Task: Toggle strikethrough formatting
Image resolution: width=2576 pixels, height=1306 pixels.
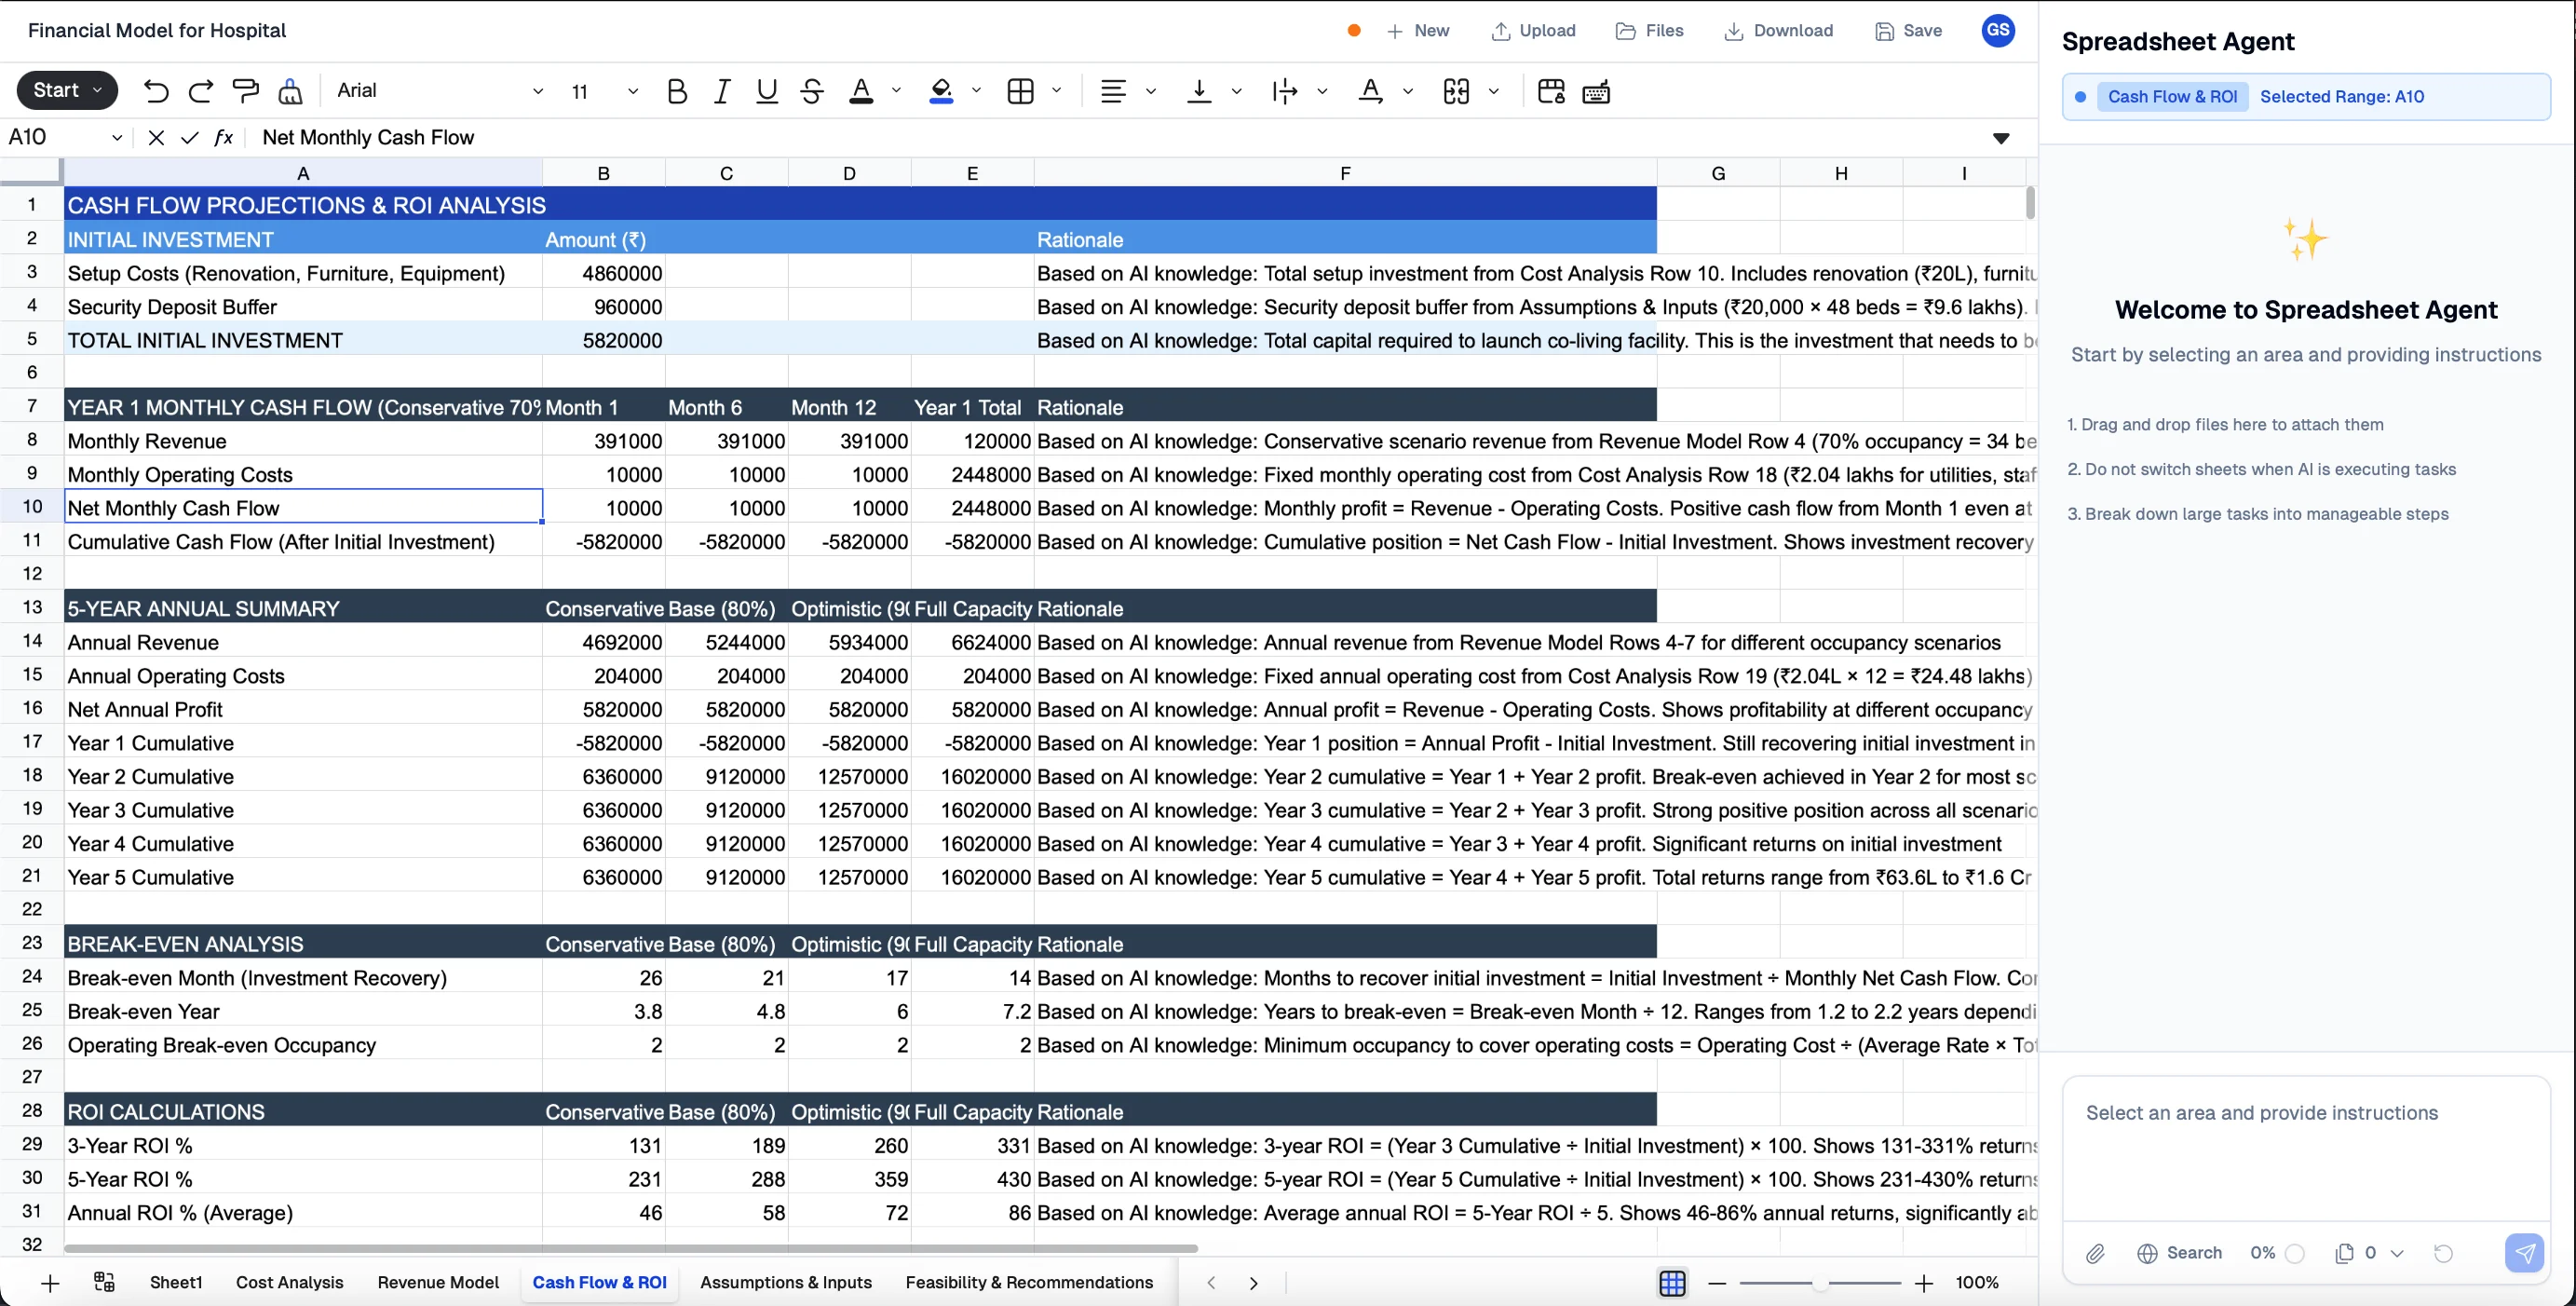Action: [812, 91]
